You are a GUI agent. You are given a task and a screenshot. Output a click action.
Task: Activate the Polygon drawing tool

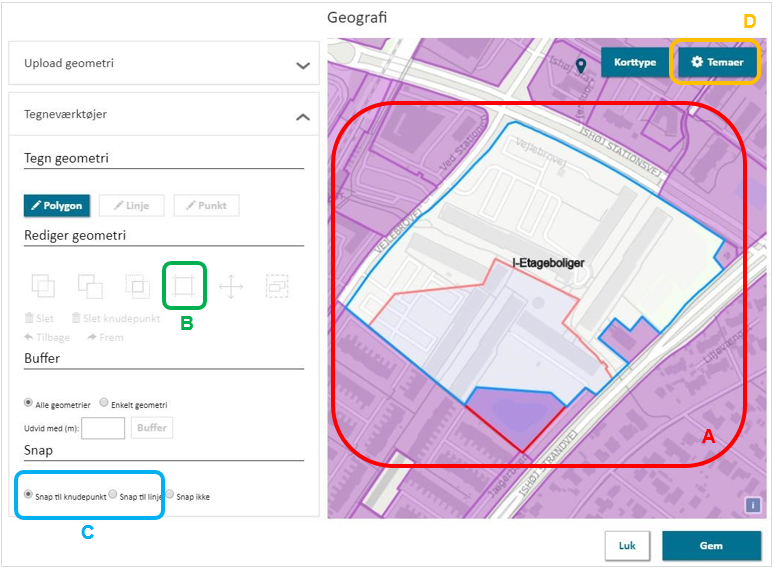tap(57, 205)
